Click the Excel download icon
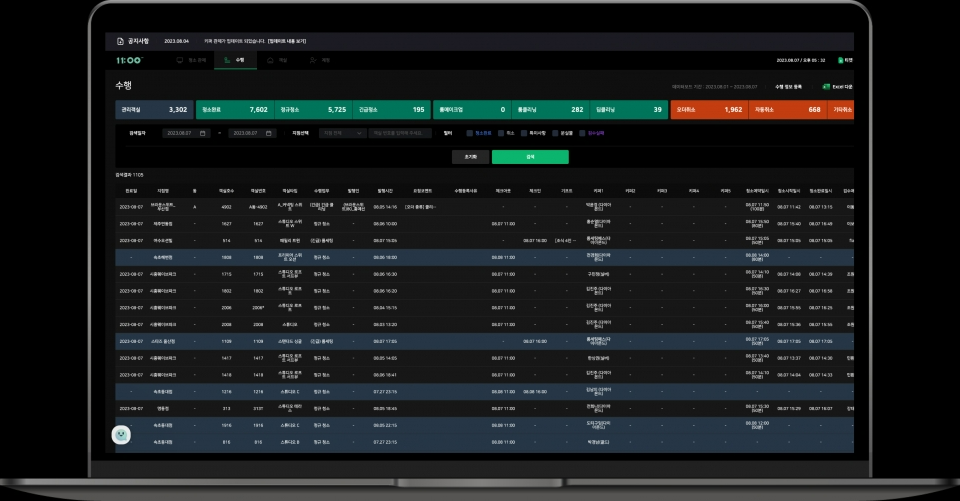 (825, 87)
